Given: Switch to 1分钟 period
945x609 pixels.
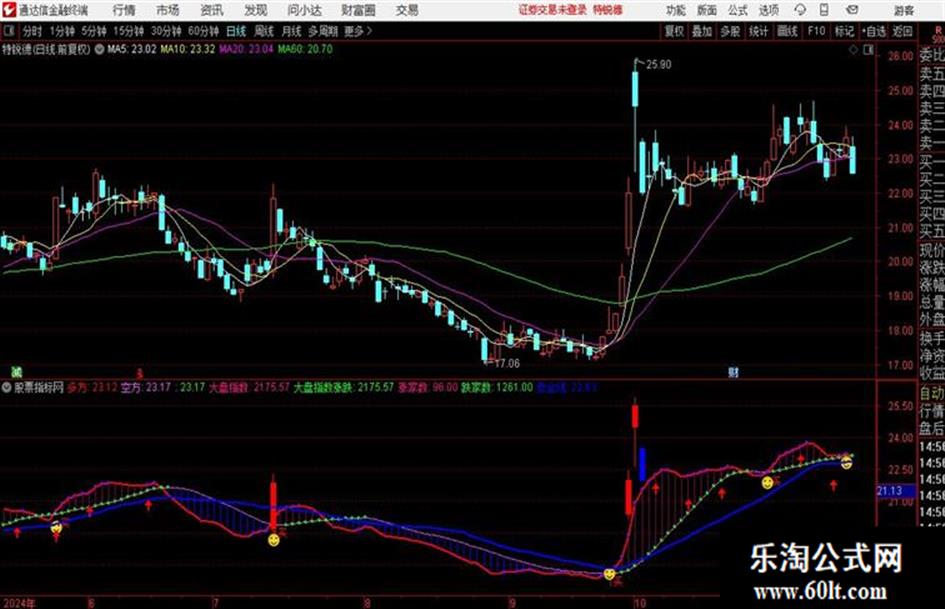Looking at the screenshot, I should [61, 31].
